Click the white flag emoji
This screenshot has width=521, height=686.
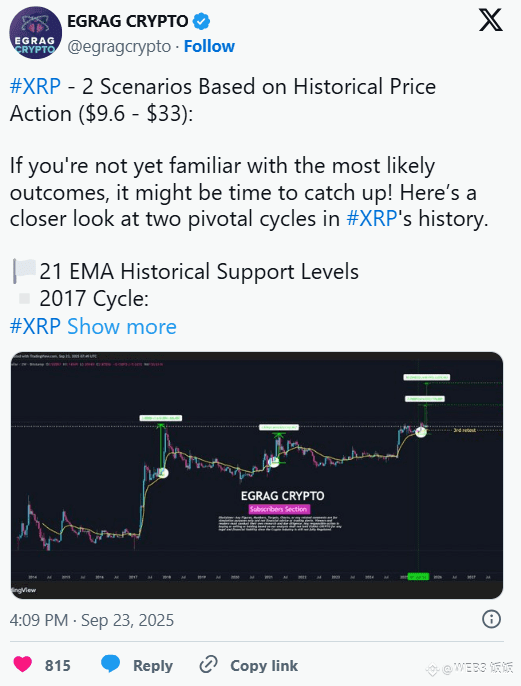[x=24, y=271]
